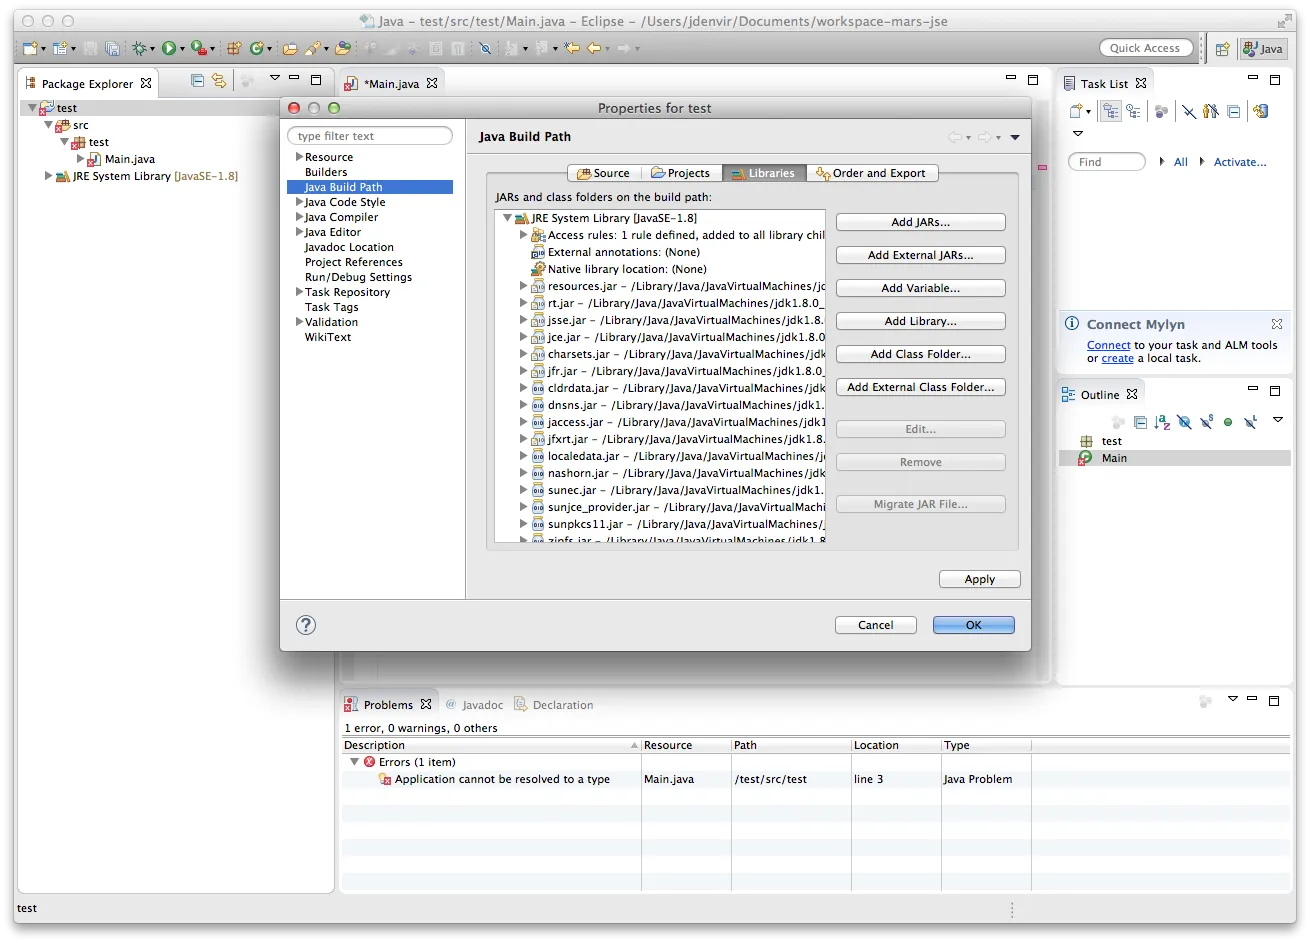Screen dimensions: 1310x943
Task: Click the Add External JARs button
Action: point(920,255)
